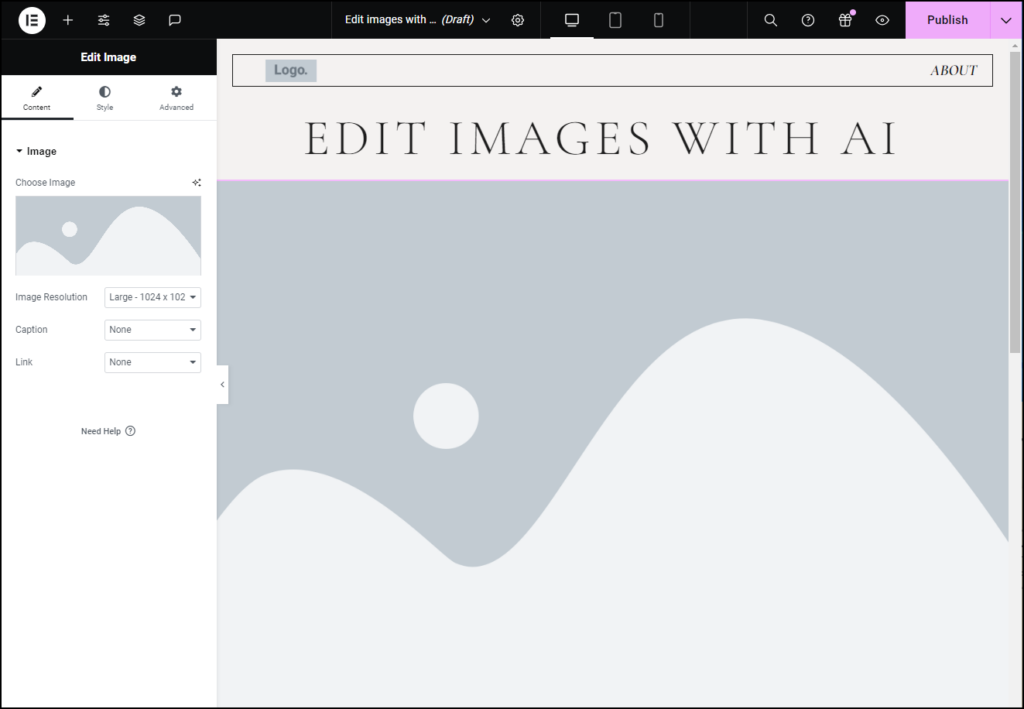Image resolution: width=1024 pixels, height=709 pixels.
Task: Open the Elementor menu logo icon
Action: click(30, 20)
